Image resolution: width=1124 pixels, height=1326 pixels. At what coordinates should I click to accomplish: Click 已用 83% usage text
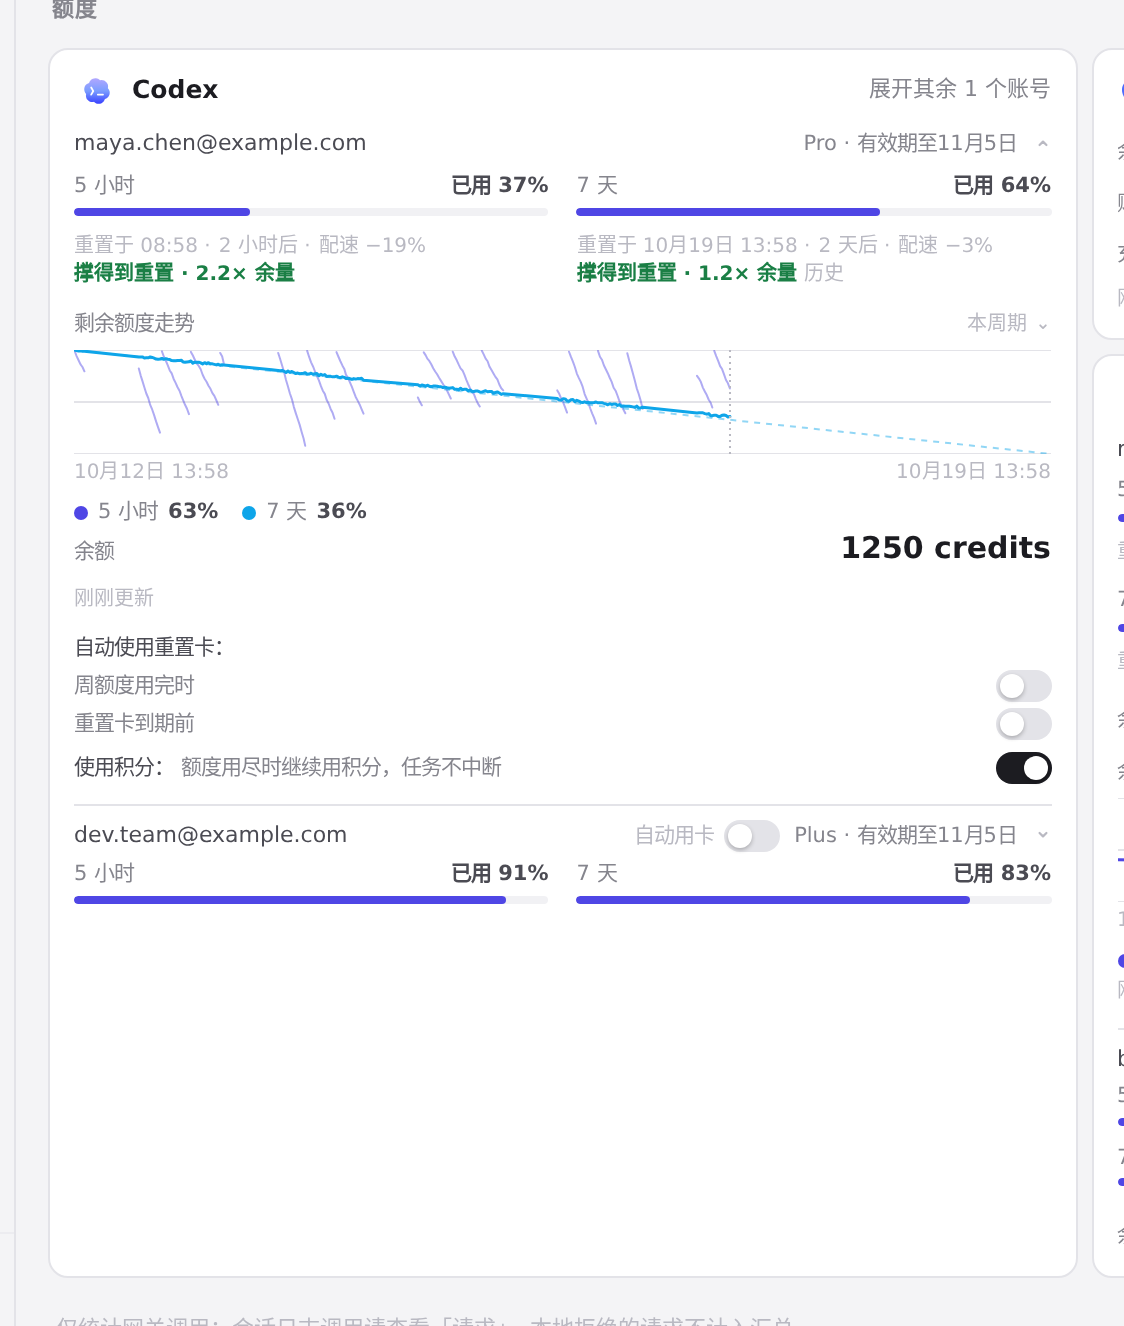click(1002, 873)
